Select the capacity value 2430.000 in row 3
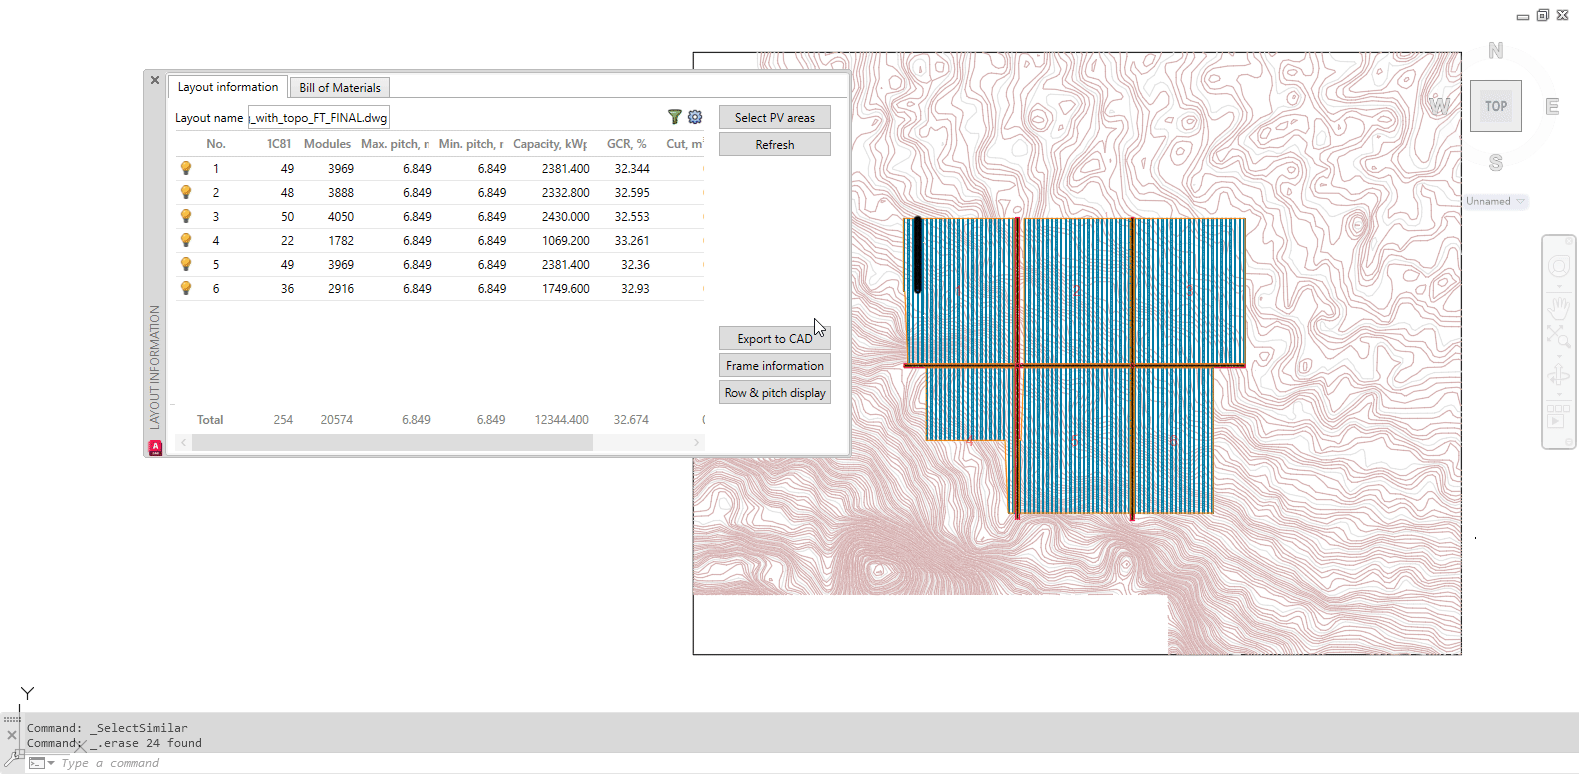Screen dimensions: 1579x774 pos(566,216)
